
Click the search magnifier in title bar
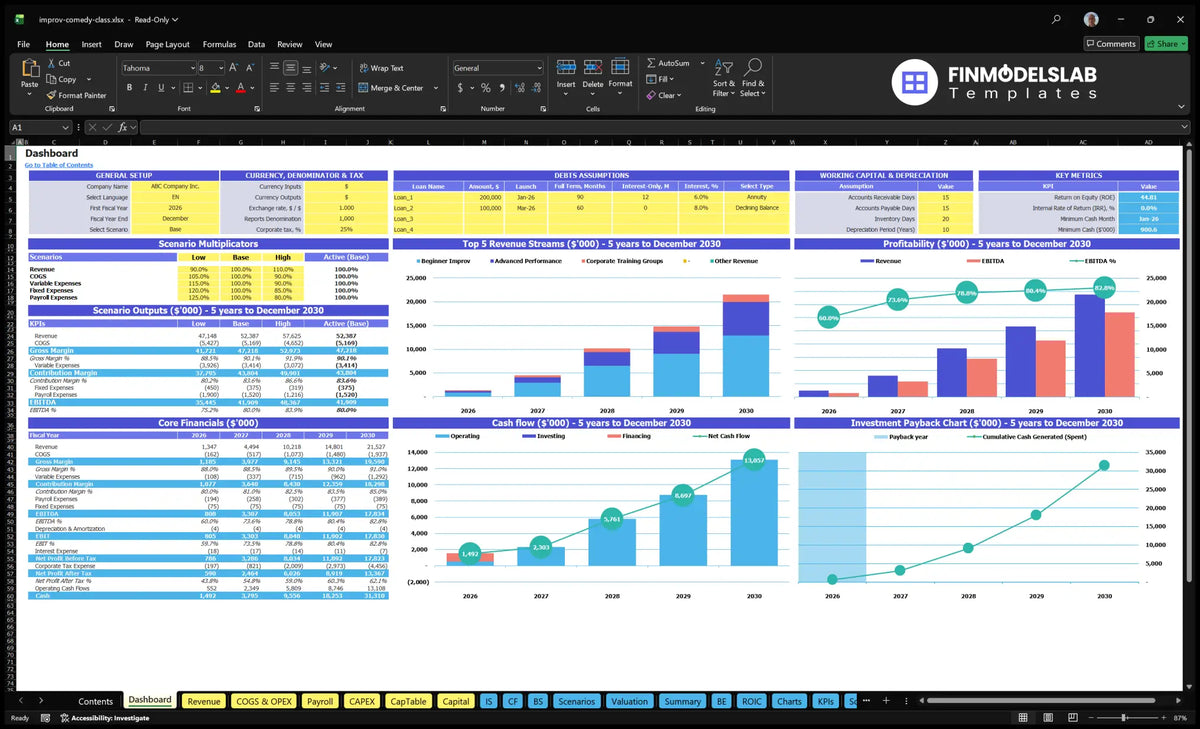click(1057, 19)
